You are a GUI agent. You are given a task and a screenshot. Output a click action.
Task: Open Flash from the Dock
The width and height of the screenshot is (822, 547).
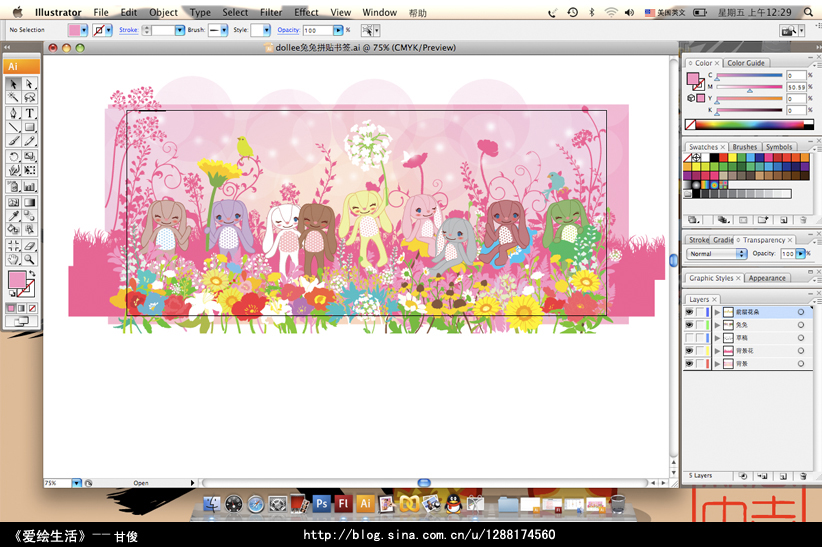343,504
